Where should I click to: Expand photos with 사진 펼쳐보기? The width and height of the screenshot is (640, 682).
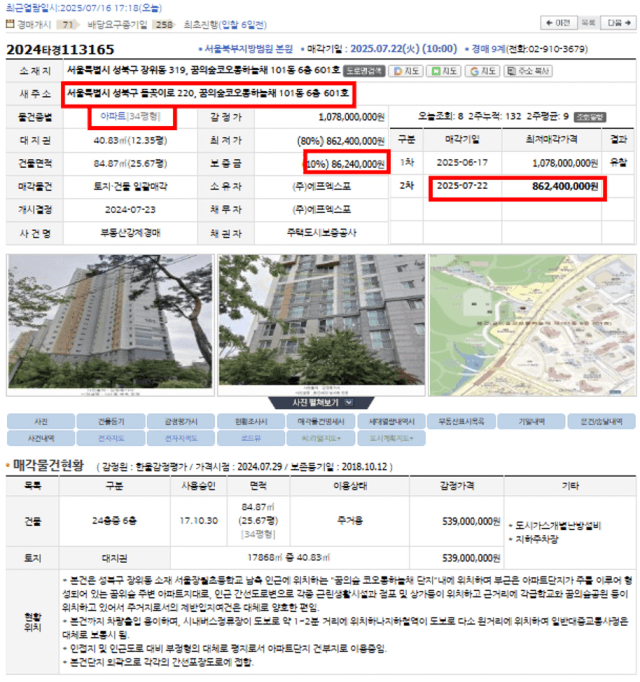click(x=321, y=403)
